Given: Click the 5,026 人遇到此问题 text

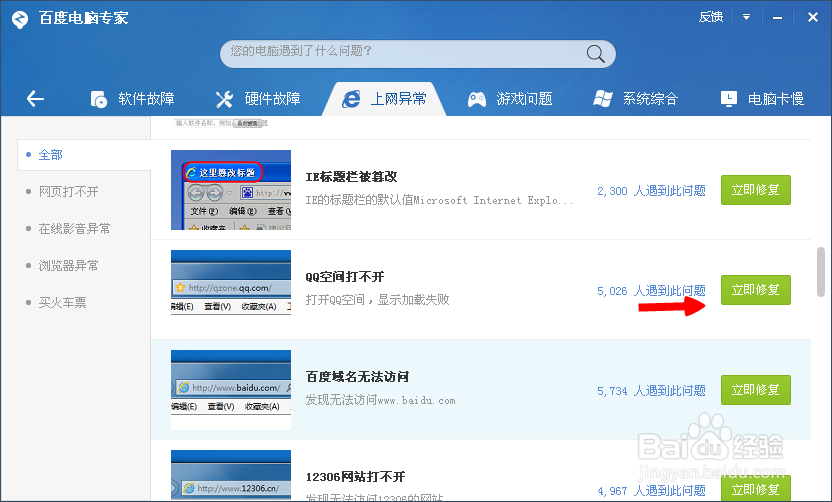Looking at the screenshot, I should (x=651, y=291).
